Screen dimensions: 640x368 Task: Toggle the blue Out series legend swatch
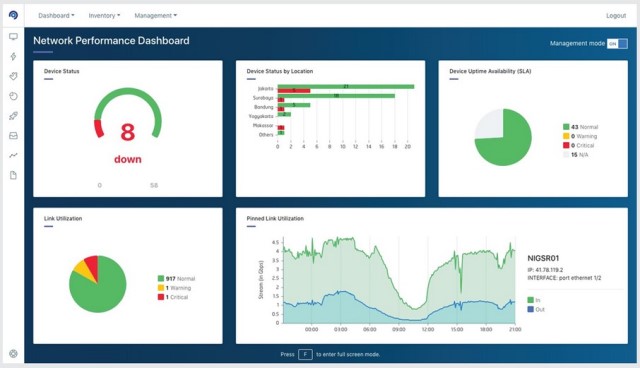click(x=531, y=309)
